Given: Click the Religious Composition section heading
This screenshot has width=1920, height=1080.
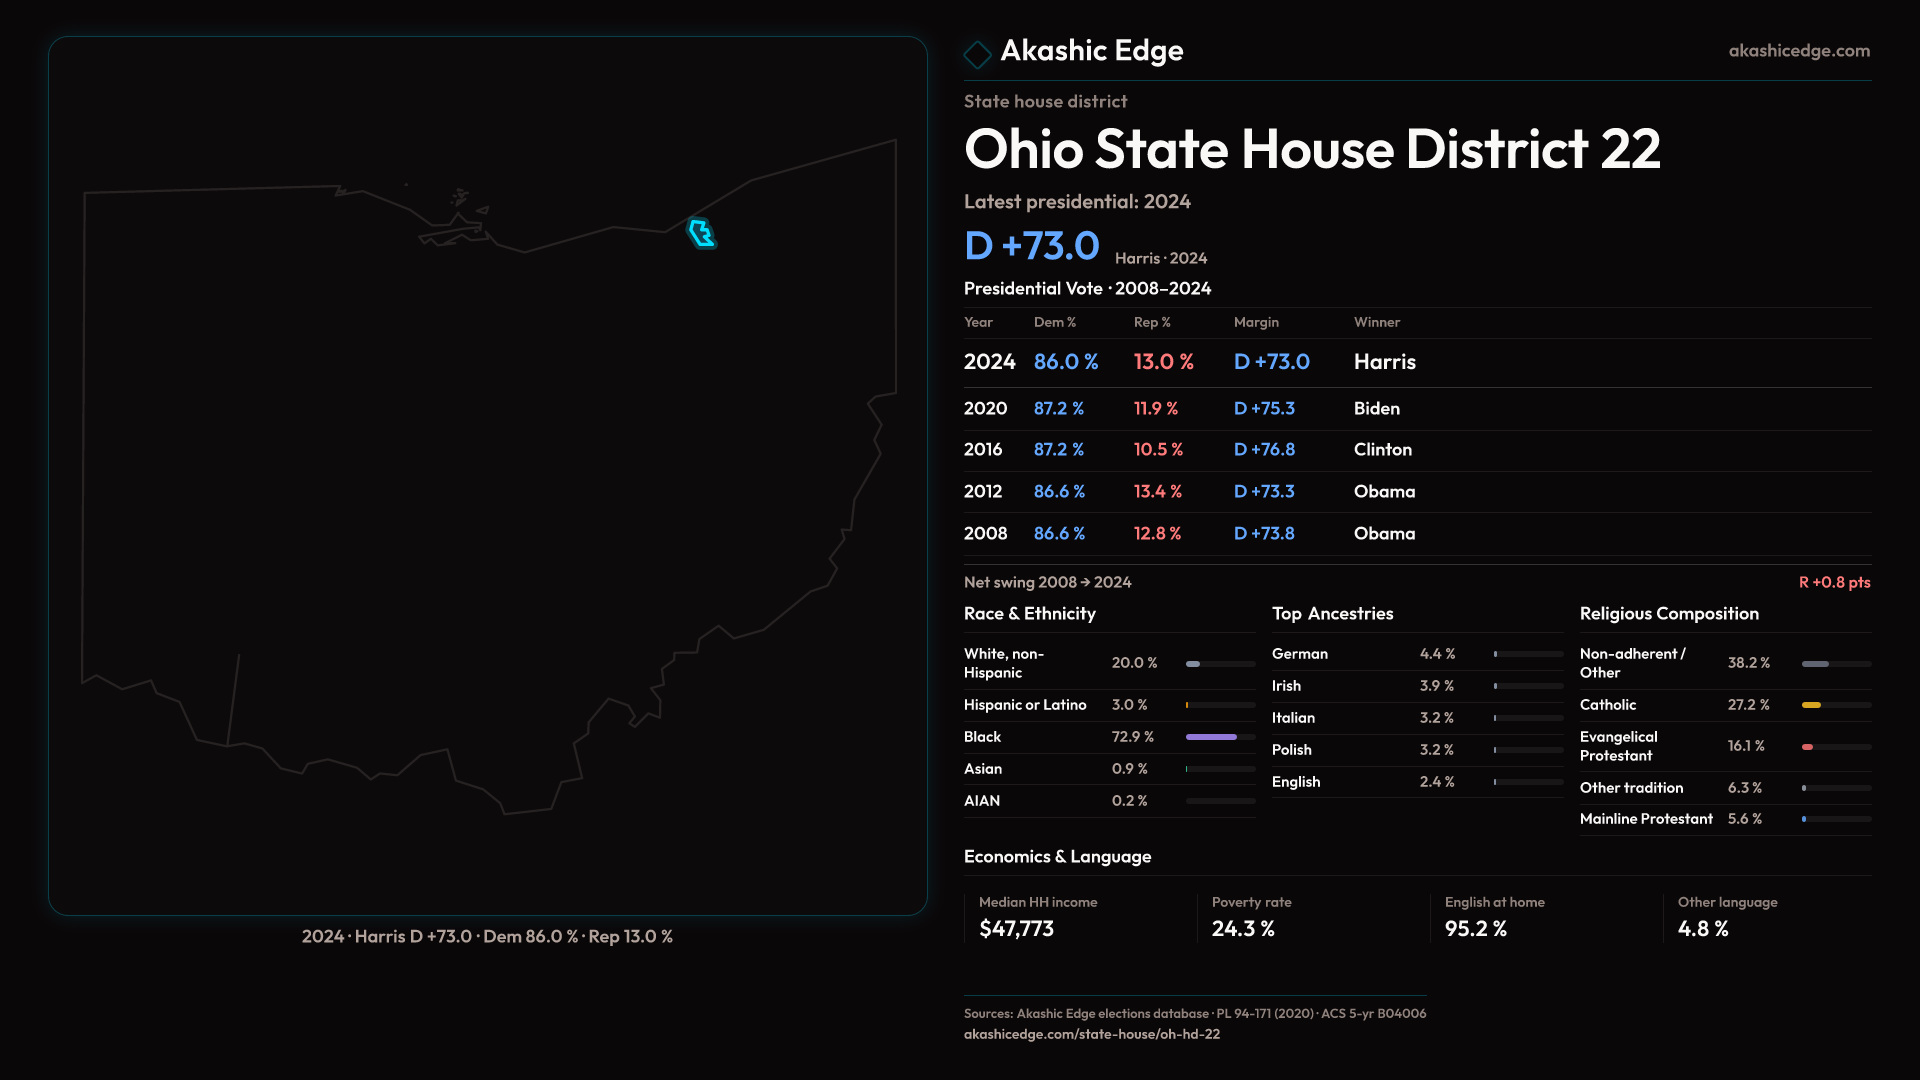Looking at the screenshot, I should (x=1668, y=614).
